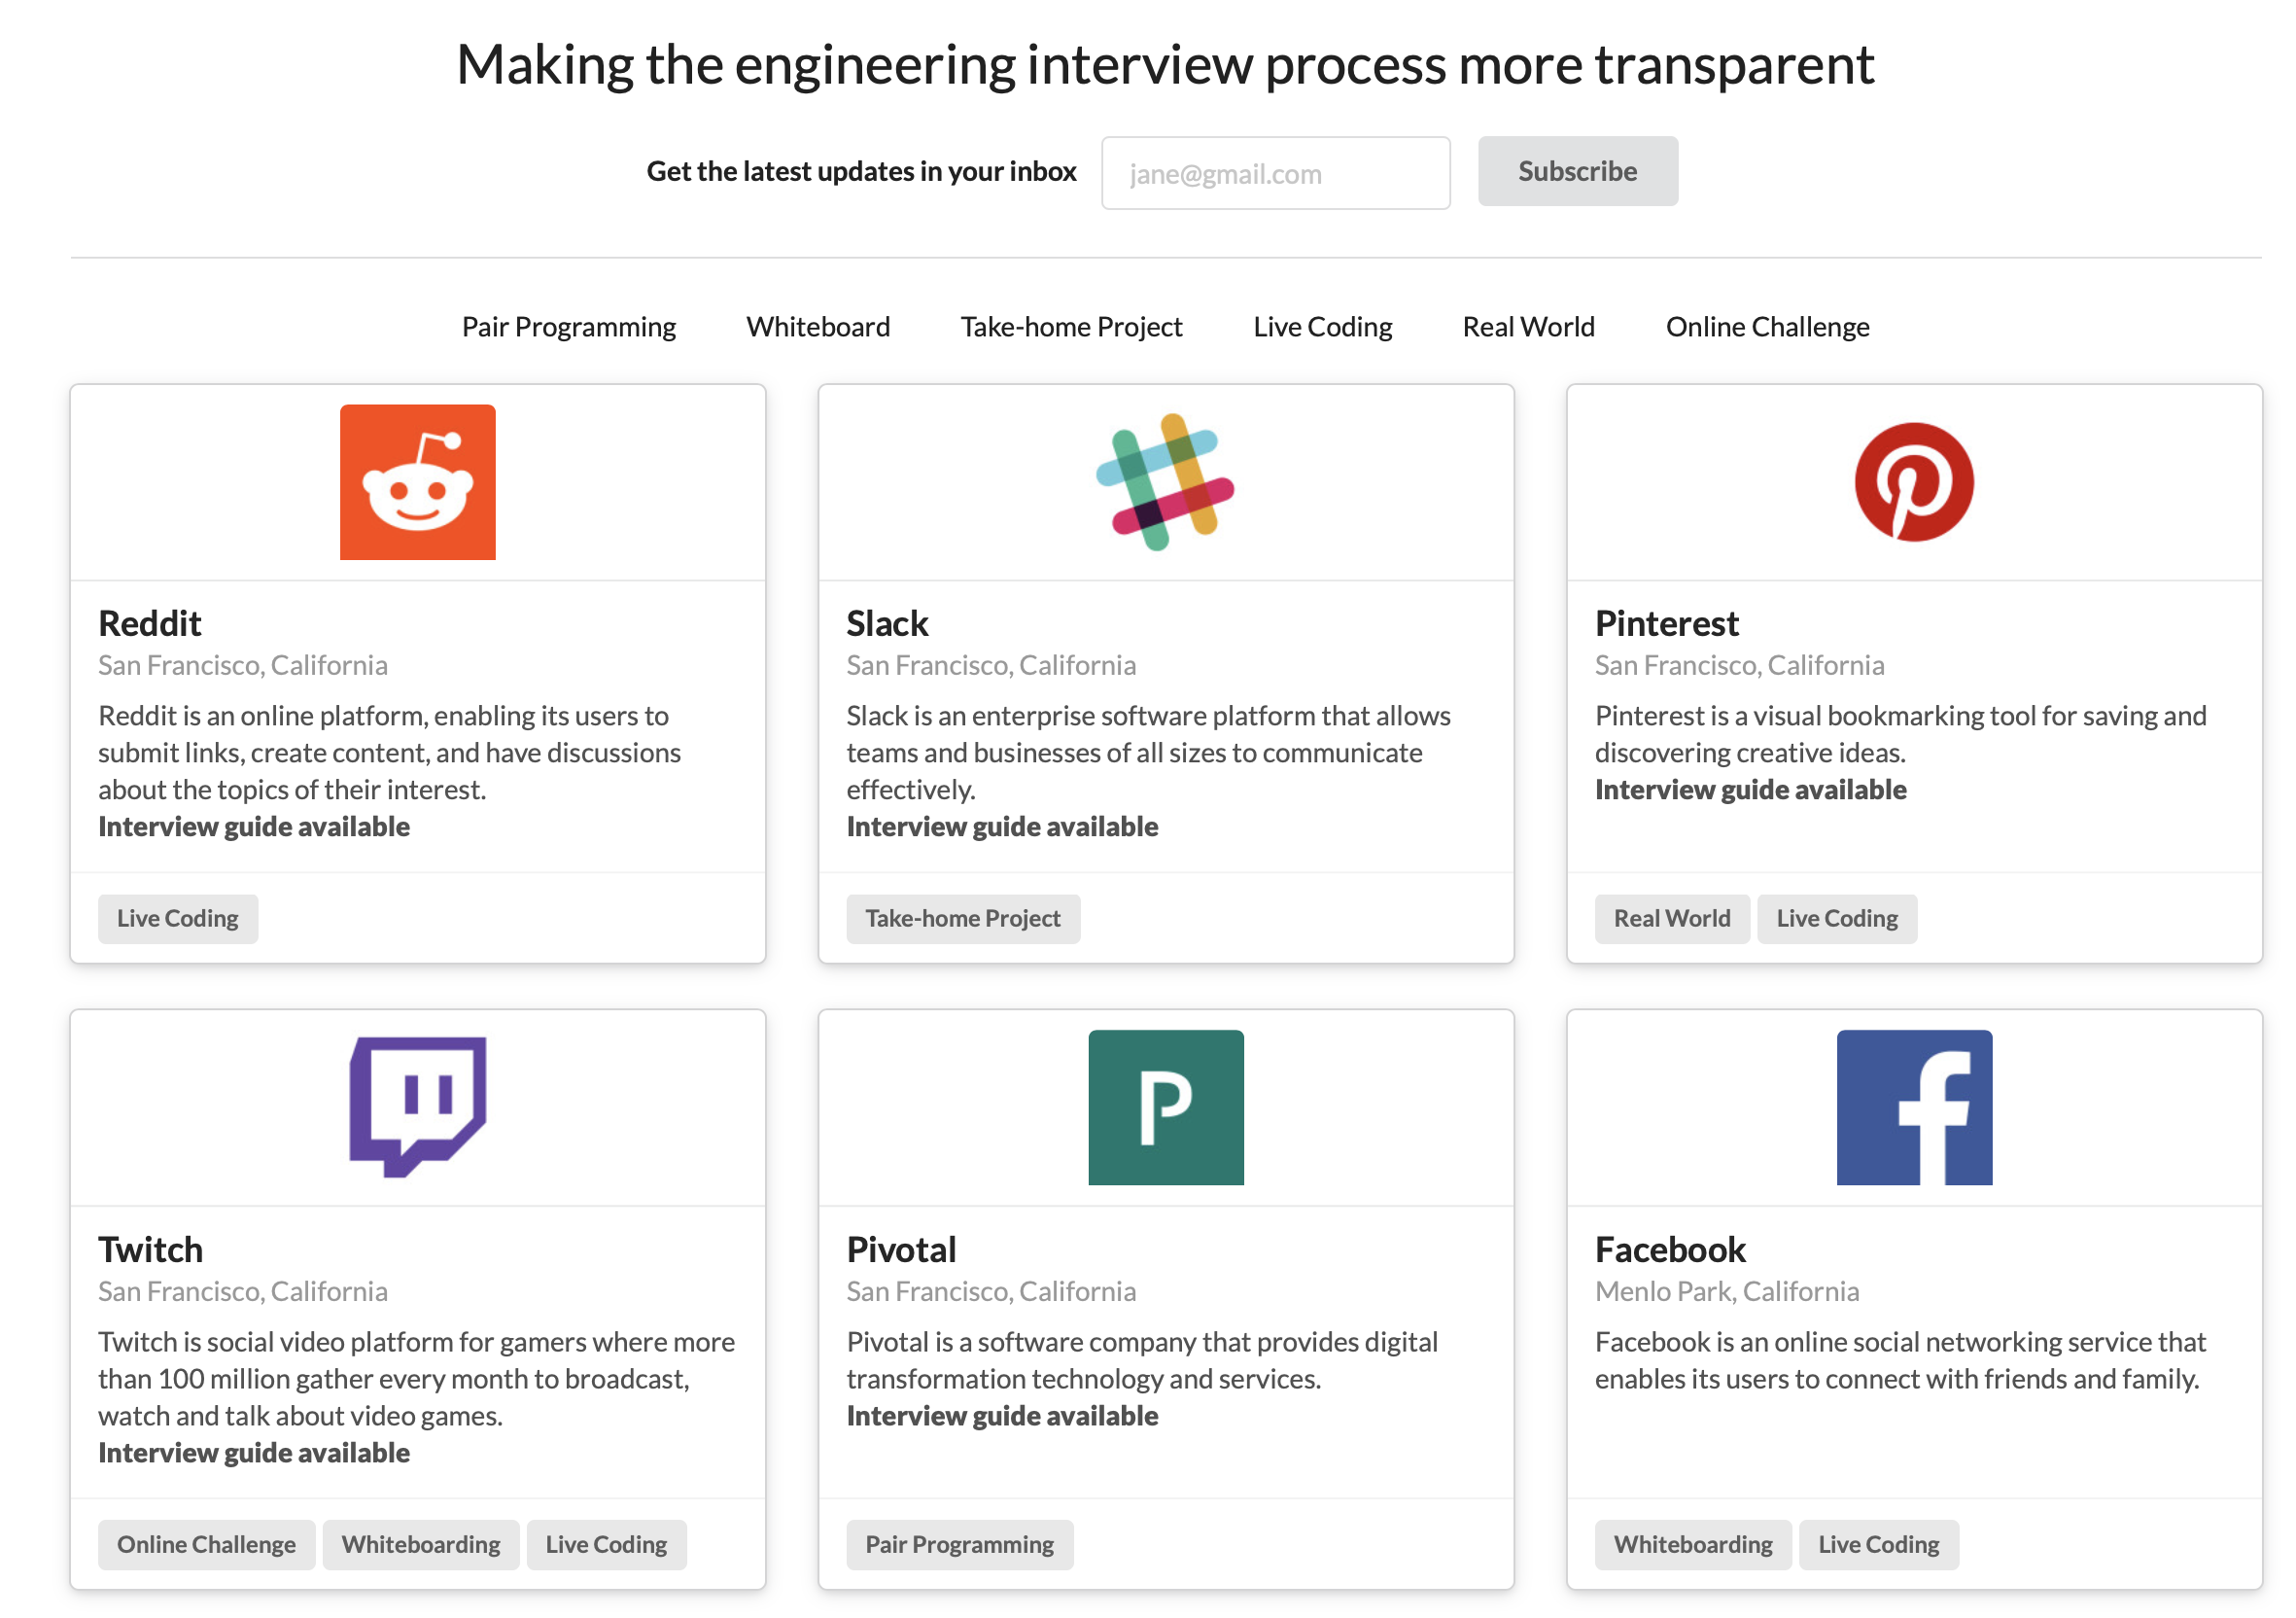Select the Whiteboard filter tab
The height and width of the screenshot is (1618, 2296).
(817, 327)
